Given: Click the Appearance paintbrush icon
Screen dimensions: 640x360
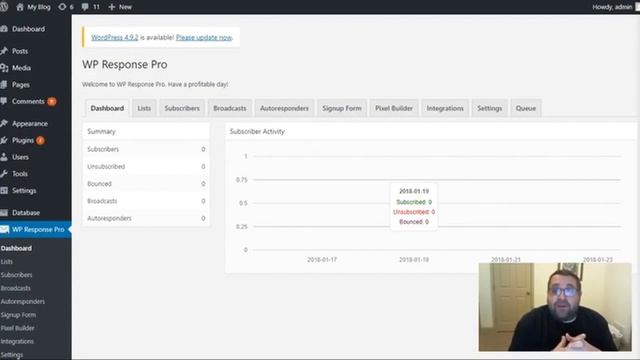Looking at the screenshot, I should [4, 123].
